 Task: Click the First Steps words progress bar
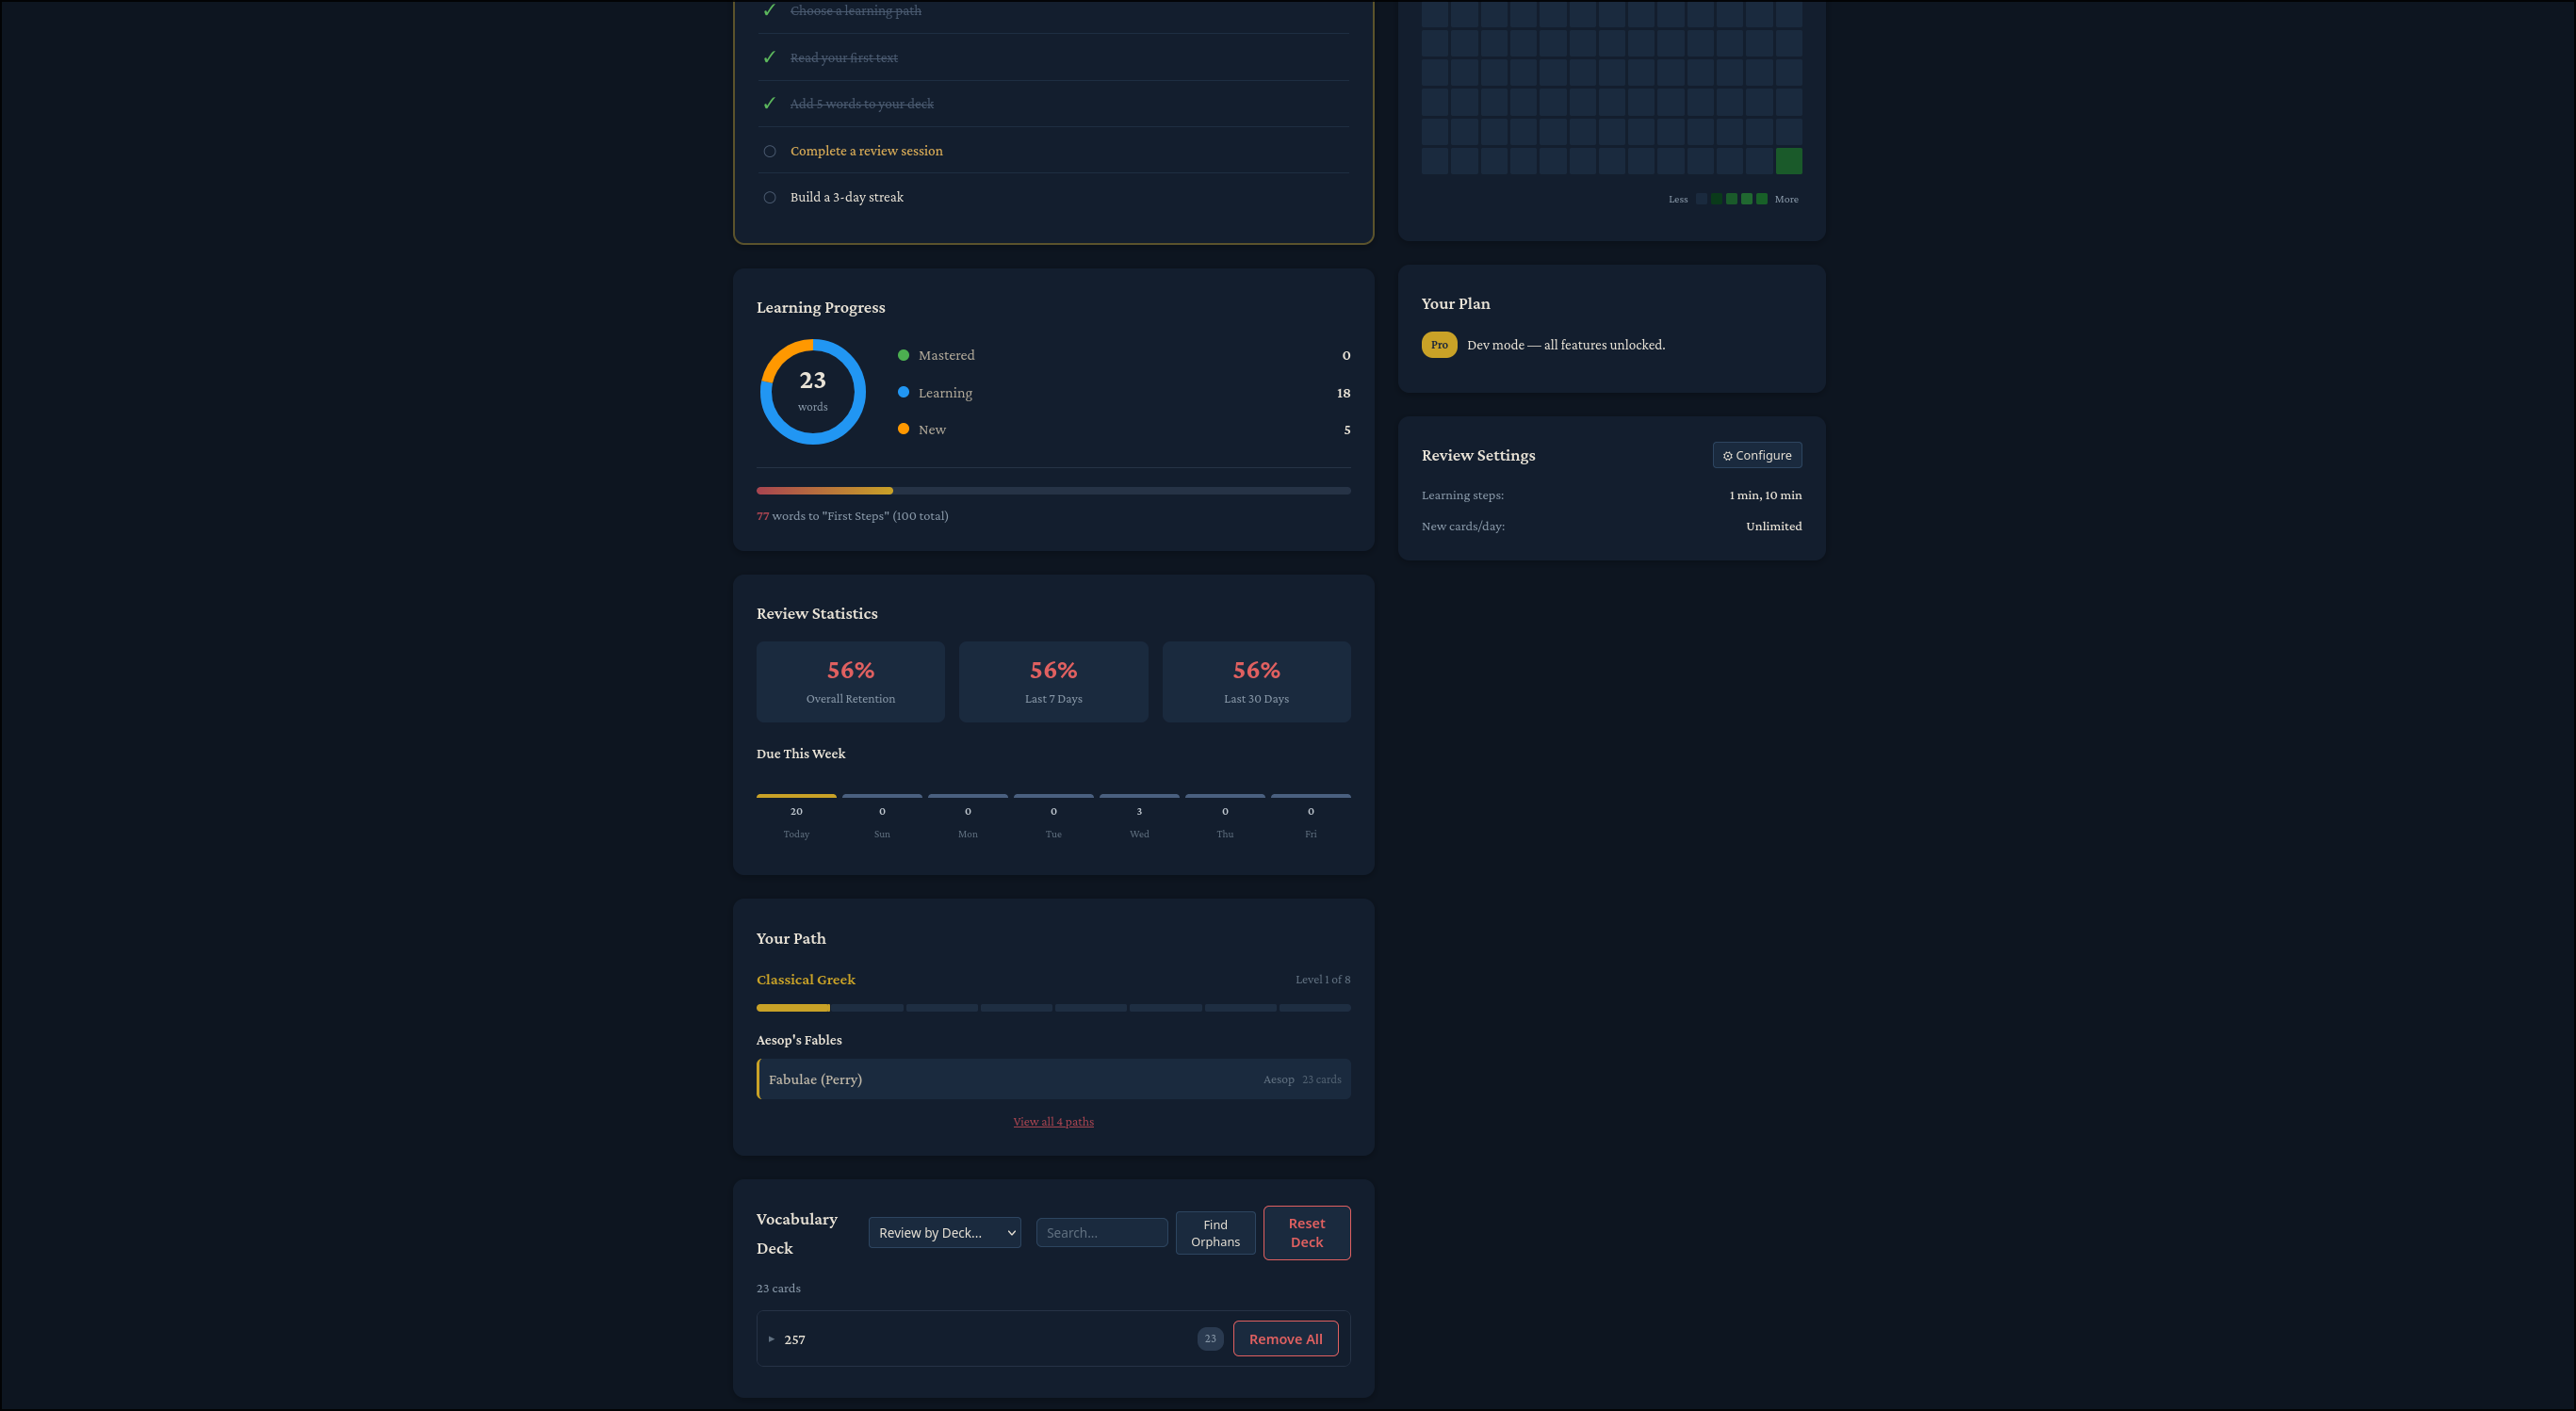[1053, 491]
